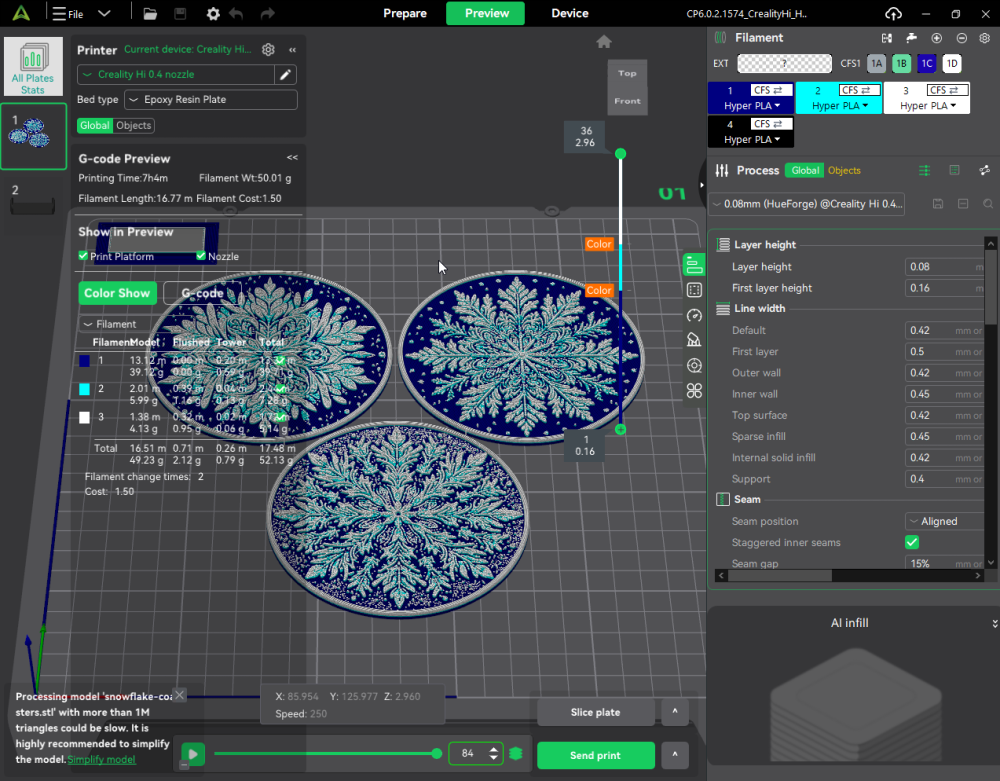Open filament 4 Hyper PLA dropdown
Viewport: 1000px width, 781px height.
click(751, 140)
